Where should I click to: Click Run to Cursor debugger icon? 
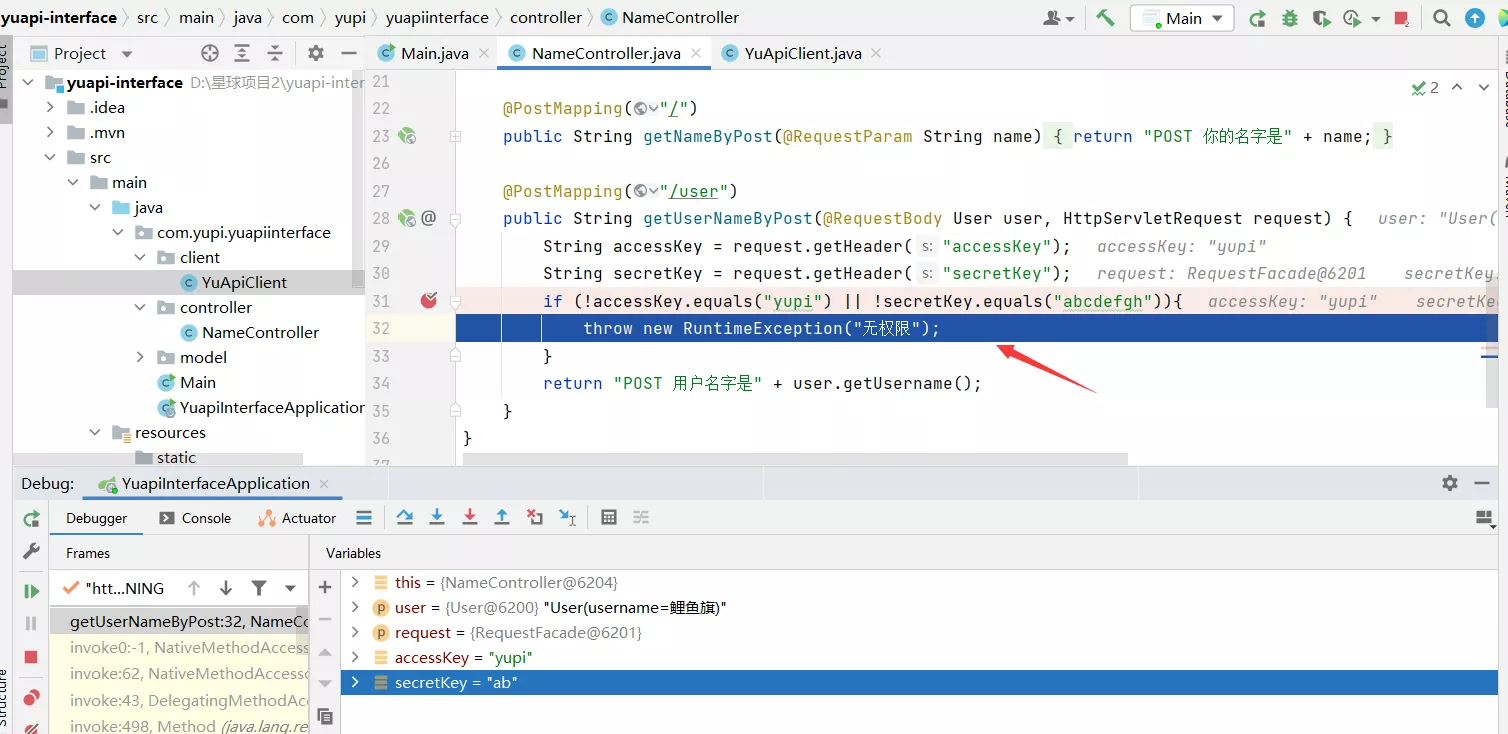pos(568,517)
